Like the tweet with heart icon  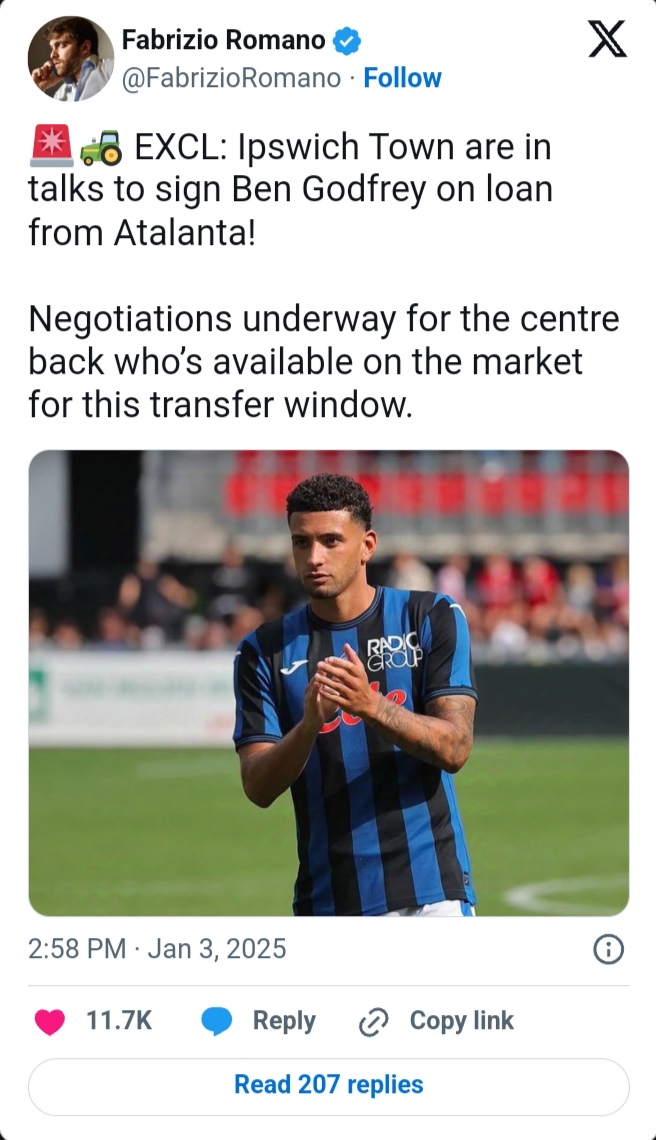[x=50, y=1021]
